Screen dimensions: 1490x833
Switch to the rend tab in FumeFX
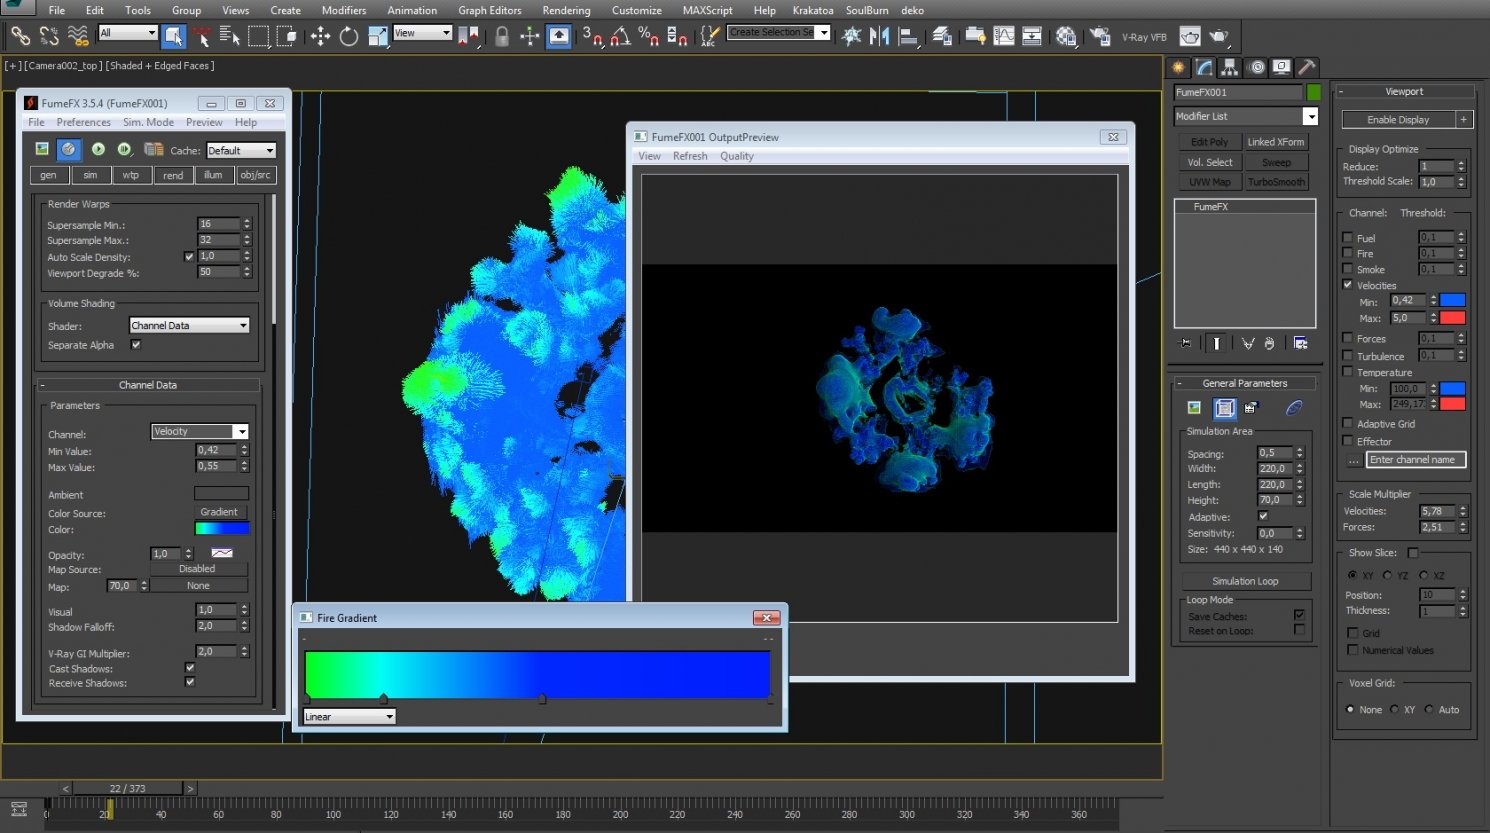173,175
